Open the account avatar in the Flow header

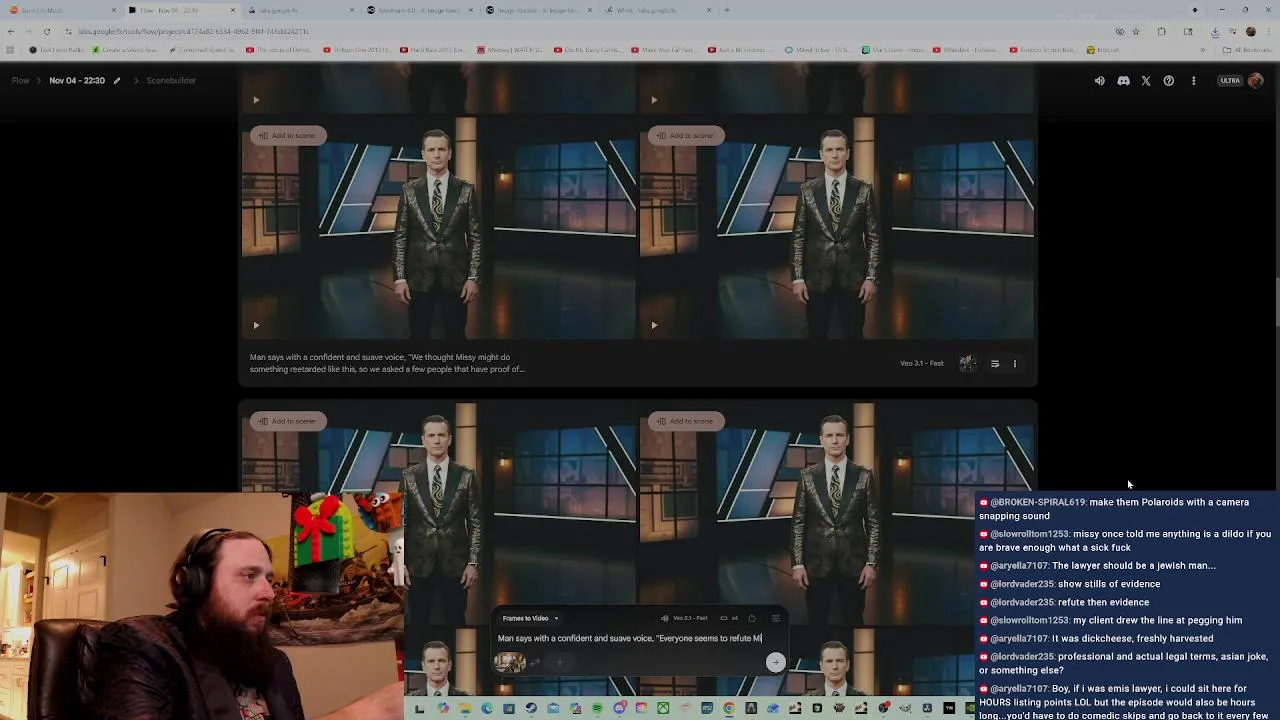click(1256, 81)
